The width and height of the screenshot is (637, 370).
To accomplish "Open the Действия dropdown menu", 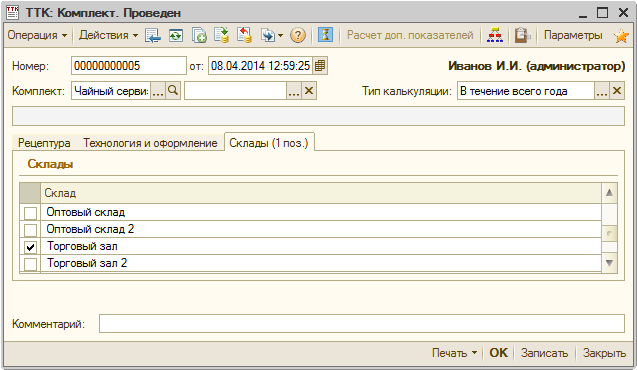I will [x=108, y=35].
